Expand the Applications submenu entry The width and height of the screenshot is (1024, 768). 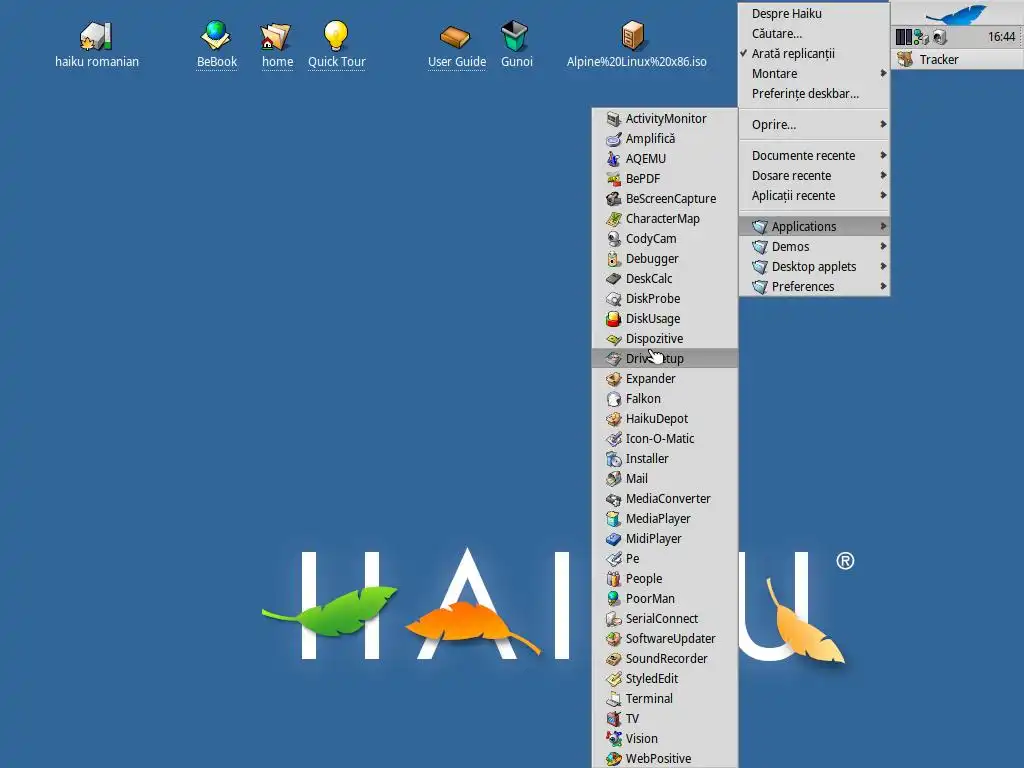(814, 227)
